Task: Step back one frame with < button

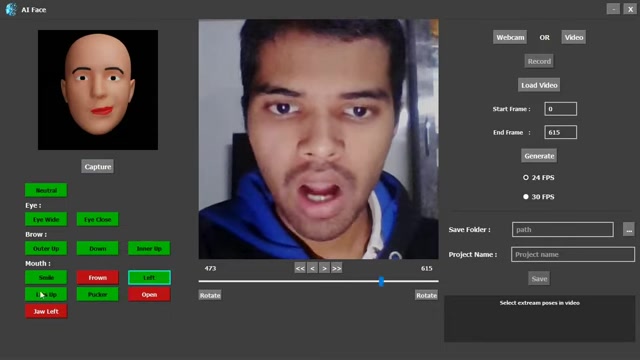Action: pos(312,268)
